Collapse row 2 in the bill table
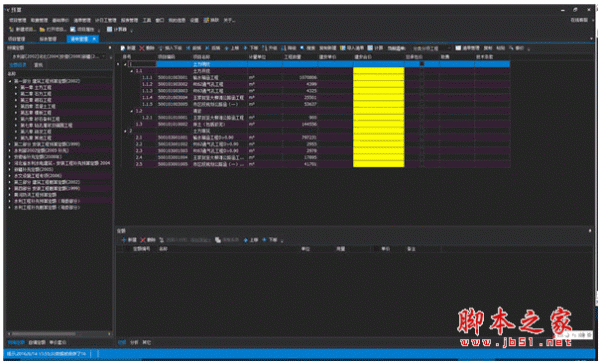This screenshot has width=600, height=363. tap(125, 131)
